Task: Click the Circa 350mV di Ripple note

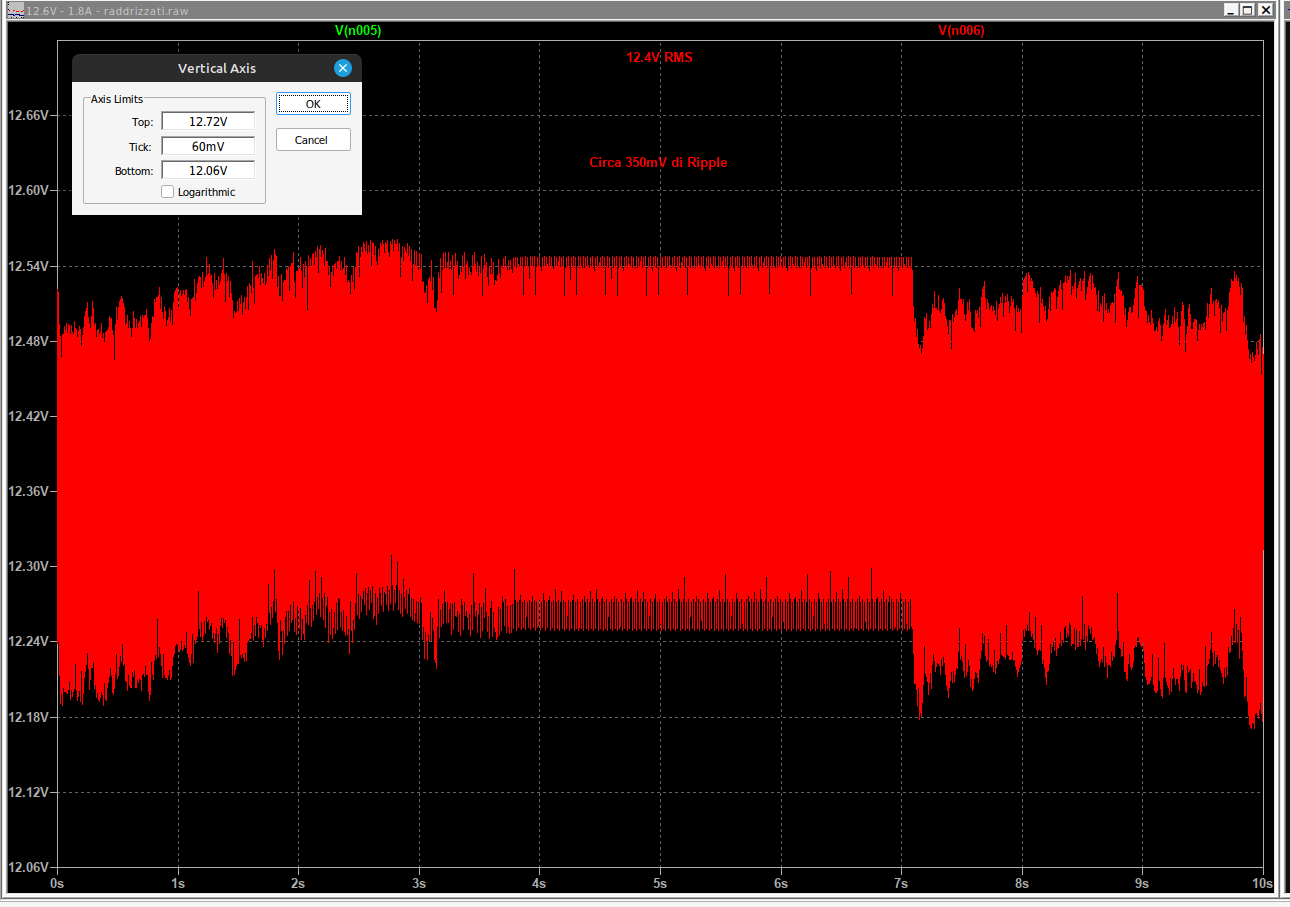Action: tap(658, 163)
